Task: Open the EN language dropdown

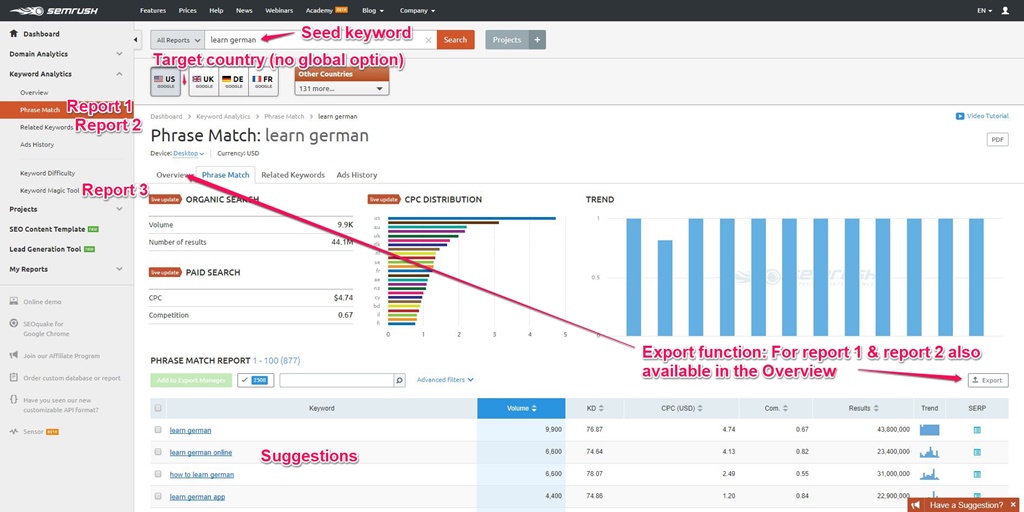Action: coord(984,10)
